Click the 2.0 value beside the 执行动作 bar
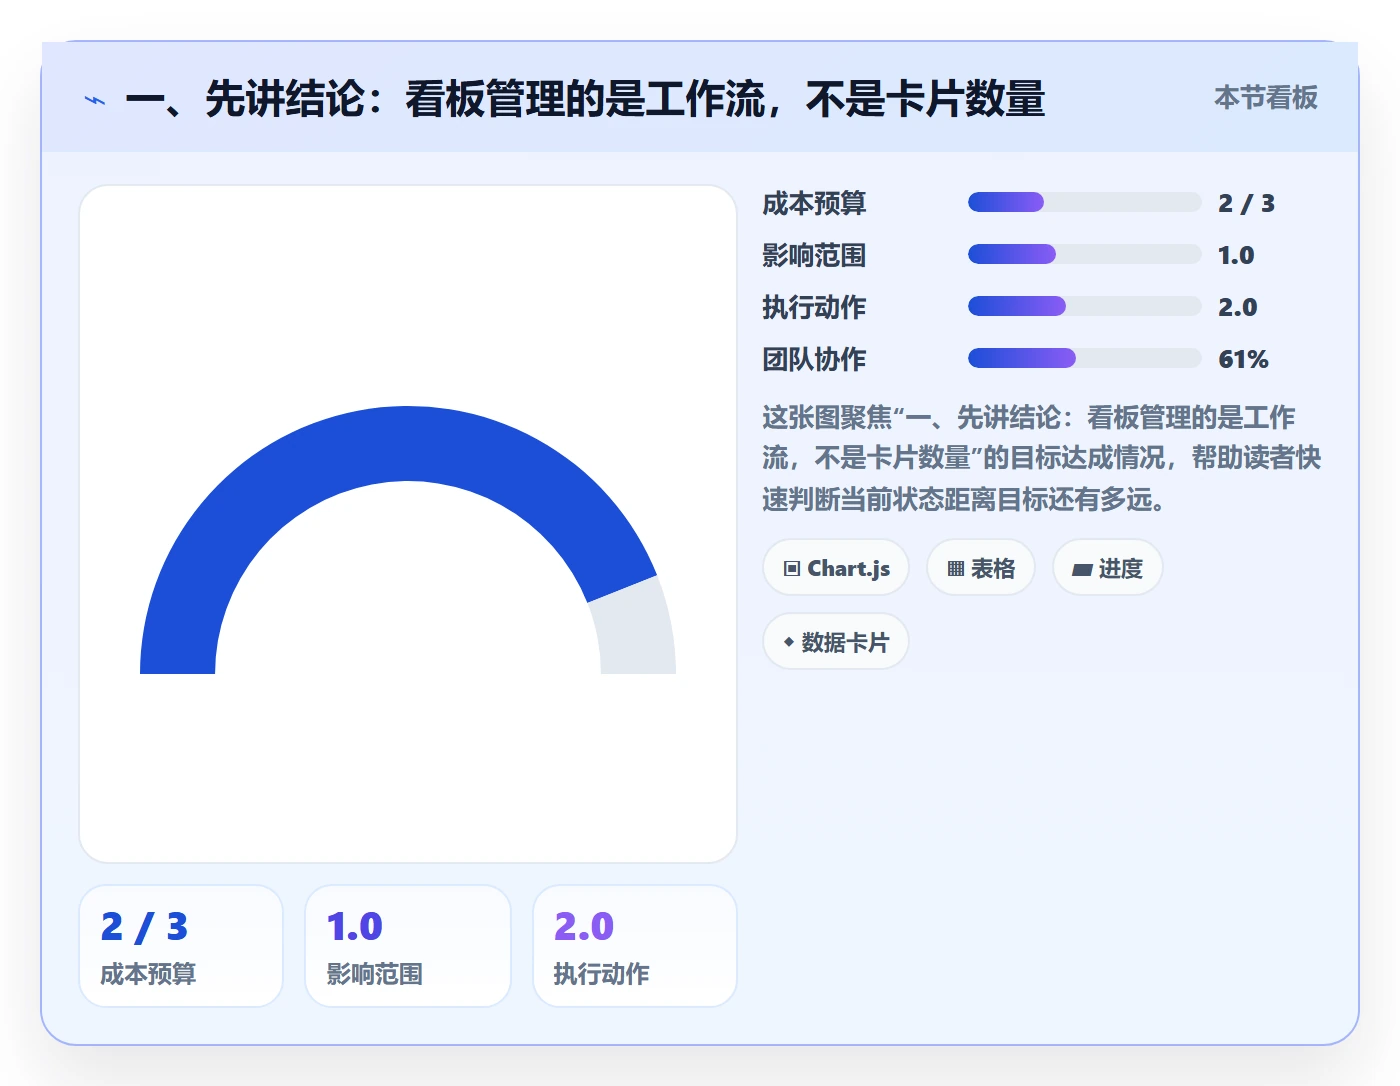The height and width of the screenshot is (1086, 1400). (x=1237, y=307)
